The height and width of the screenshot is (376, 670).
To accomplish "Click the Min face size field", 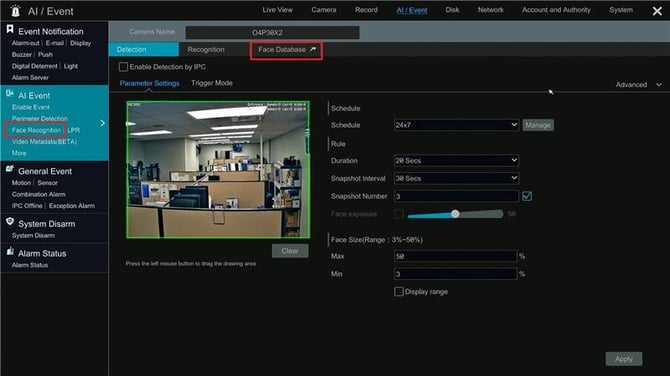I will pos(455,274).
